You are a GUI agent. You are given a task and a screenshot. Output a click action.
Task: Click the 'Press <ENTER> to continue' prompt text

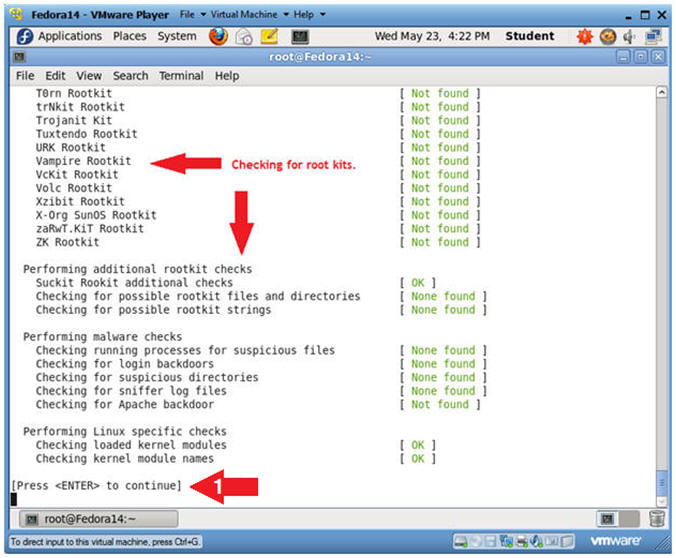[96, 486]
